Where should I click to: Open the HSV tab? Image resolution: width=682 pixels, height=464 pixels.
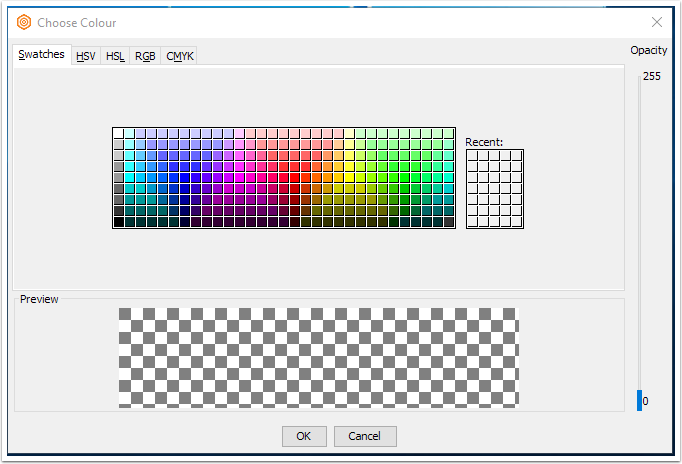pyautogui.click(x=86, y=56)
